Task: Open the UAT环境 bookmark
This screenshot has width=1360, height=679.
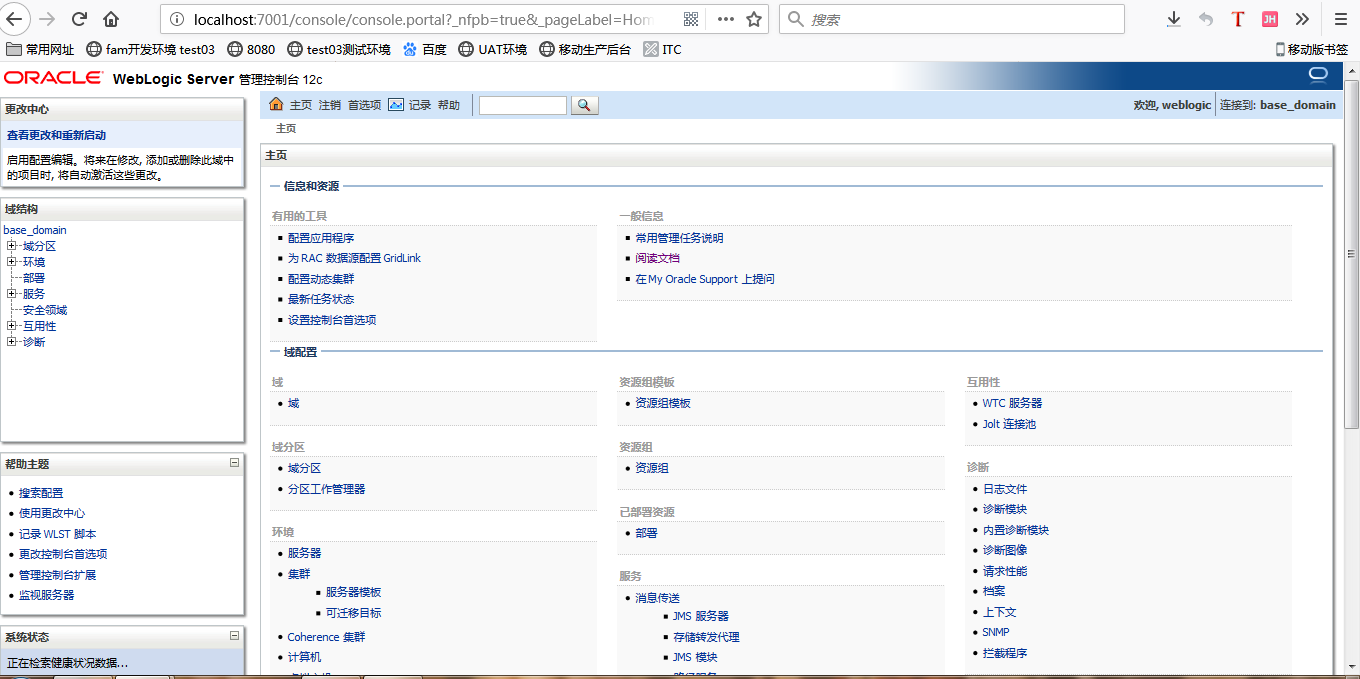Action: tap(493, 49)
